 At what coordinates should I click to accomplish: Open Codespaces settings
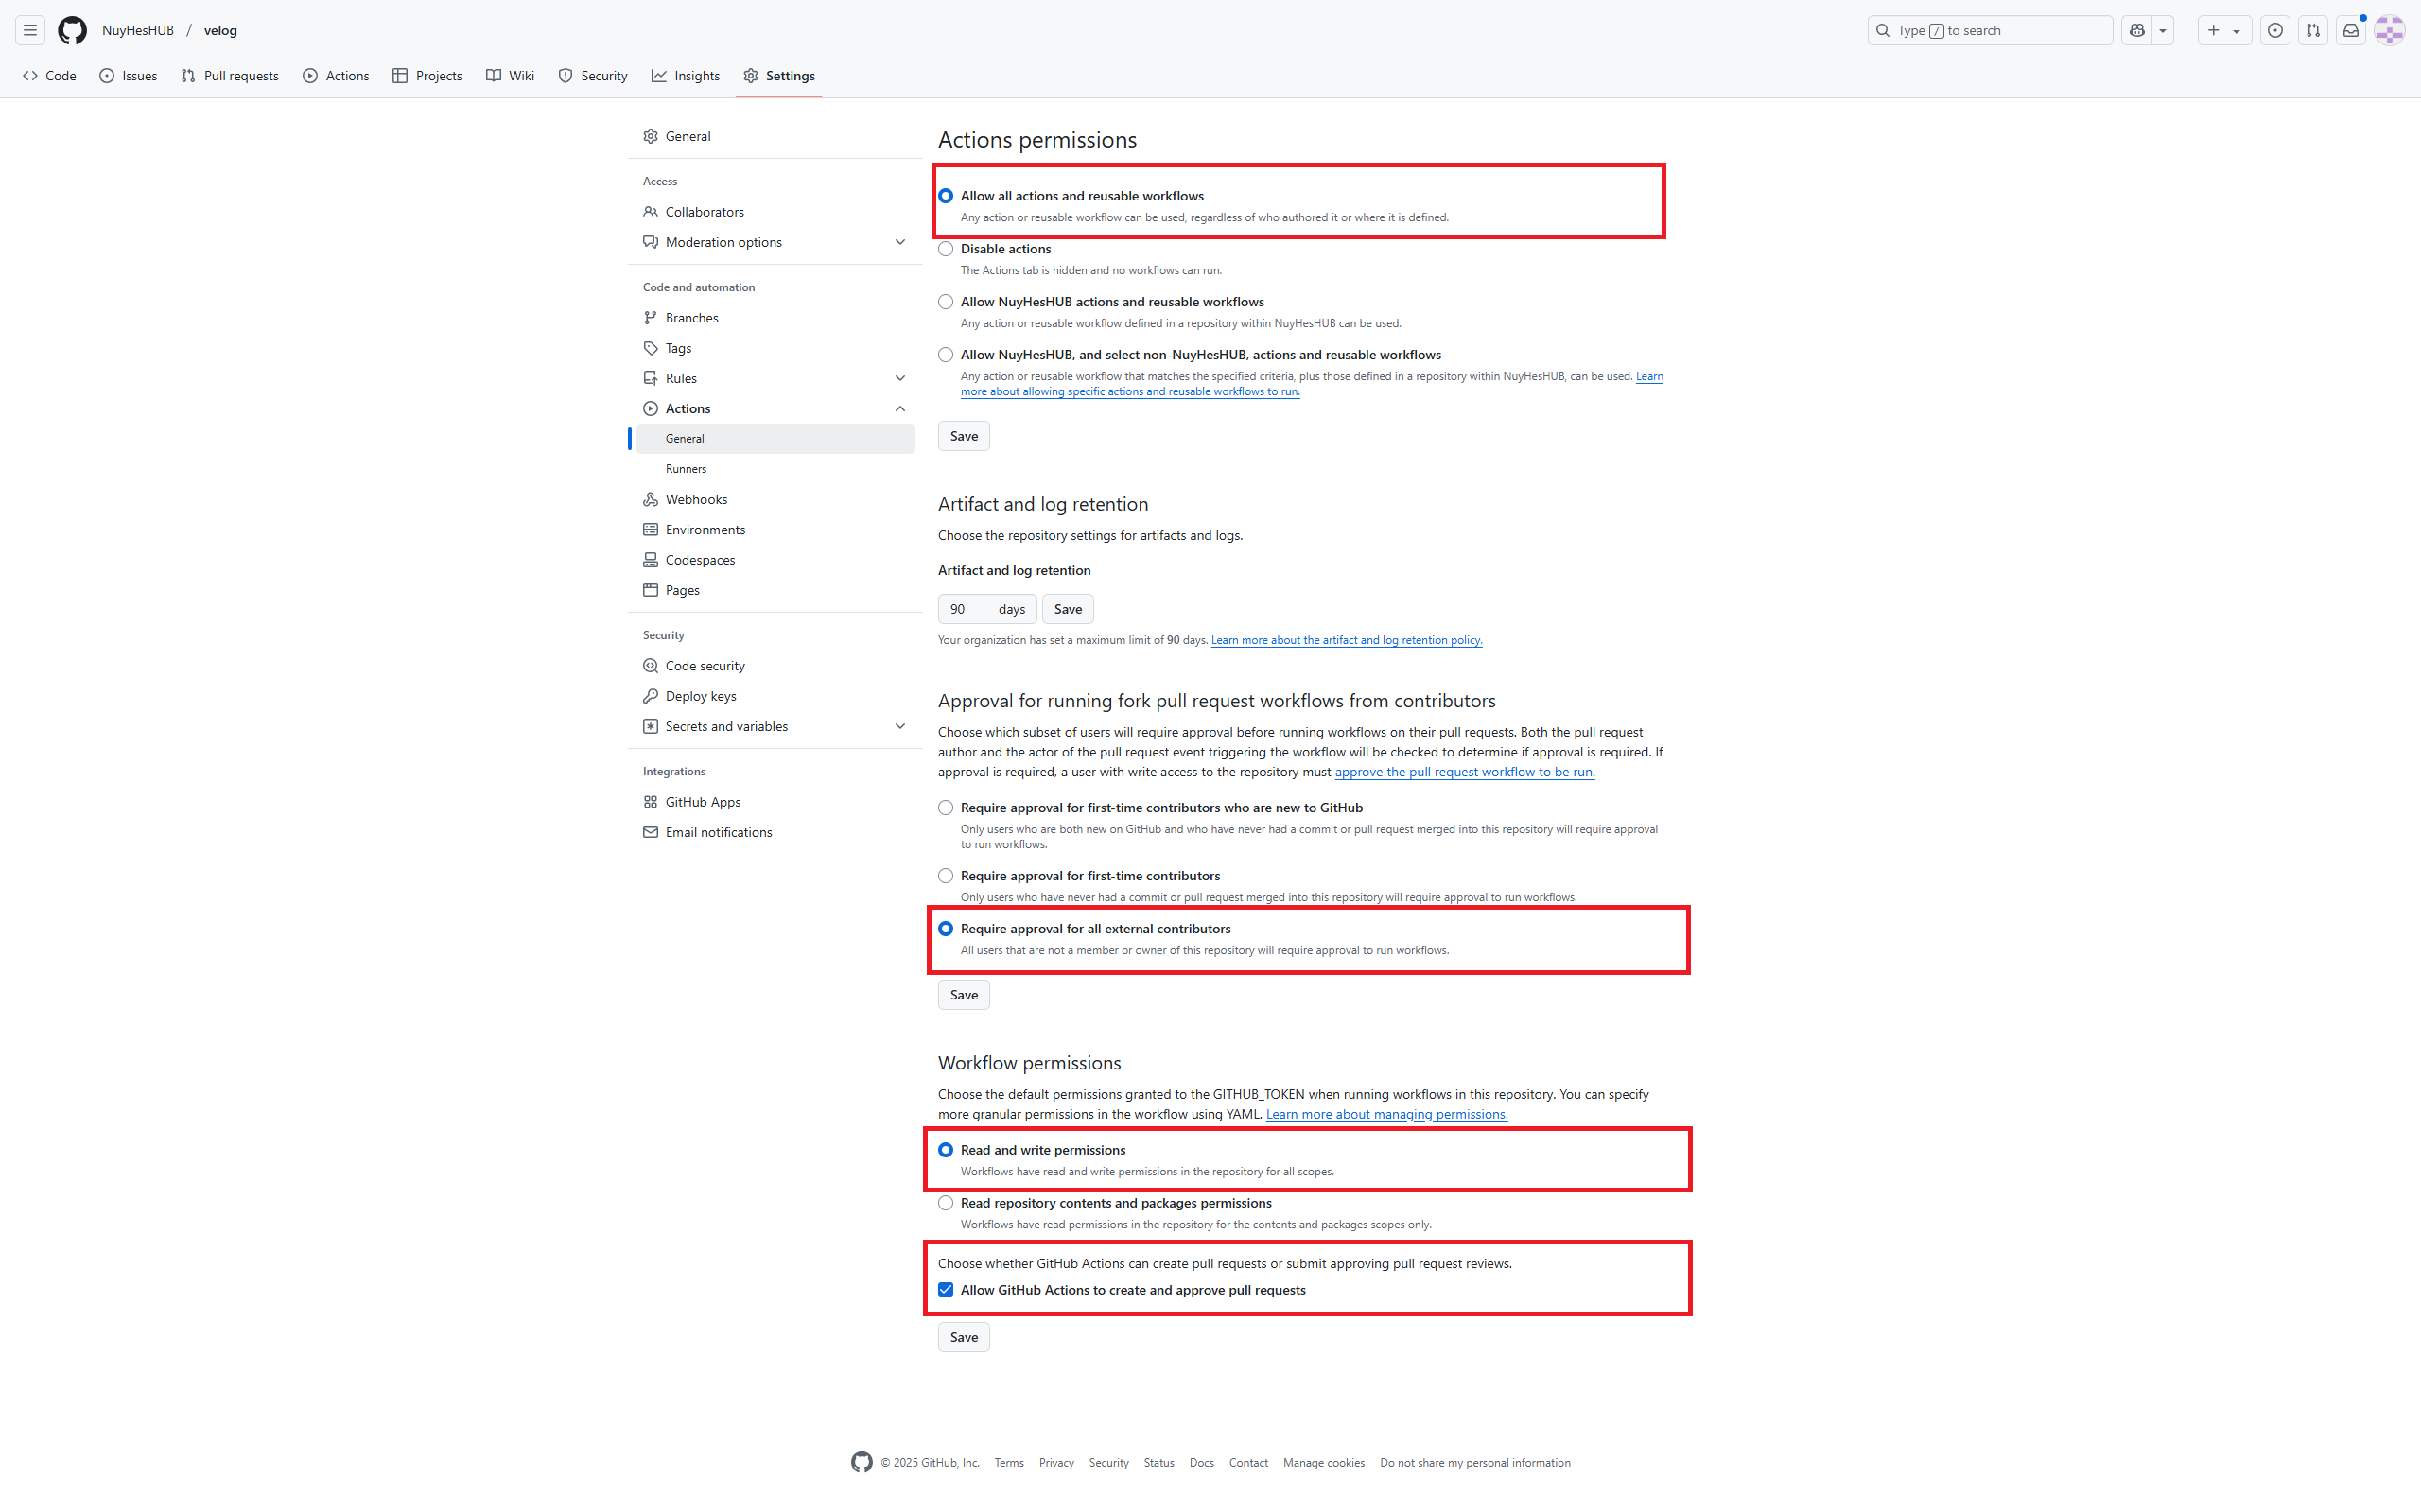(775, 560)
